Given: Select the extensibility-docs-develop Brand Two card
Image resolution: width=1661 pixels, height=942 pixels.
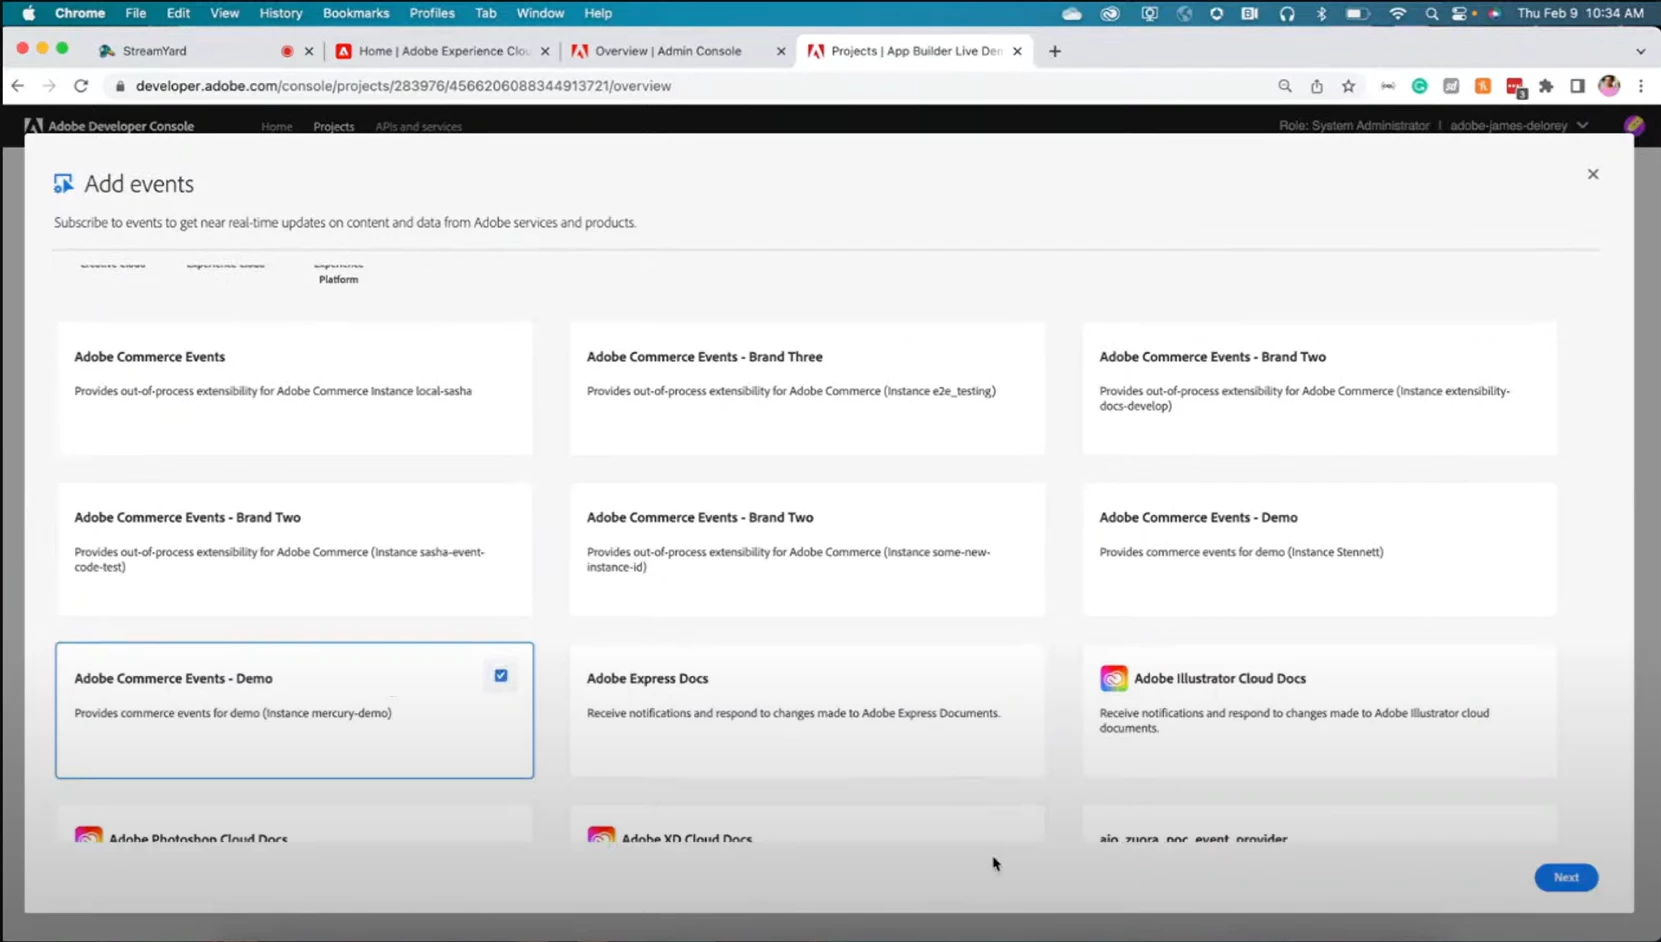Looking at the screenshot, I should (x=1320, y=388).
